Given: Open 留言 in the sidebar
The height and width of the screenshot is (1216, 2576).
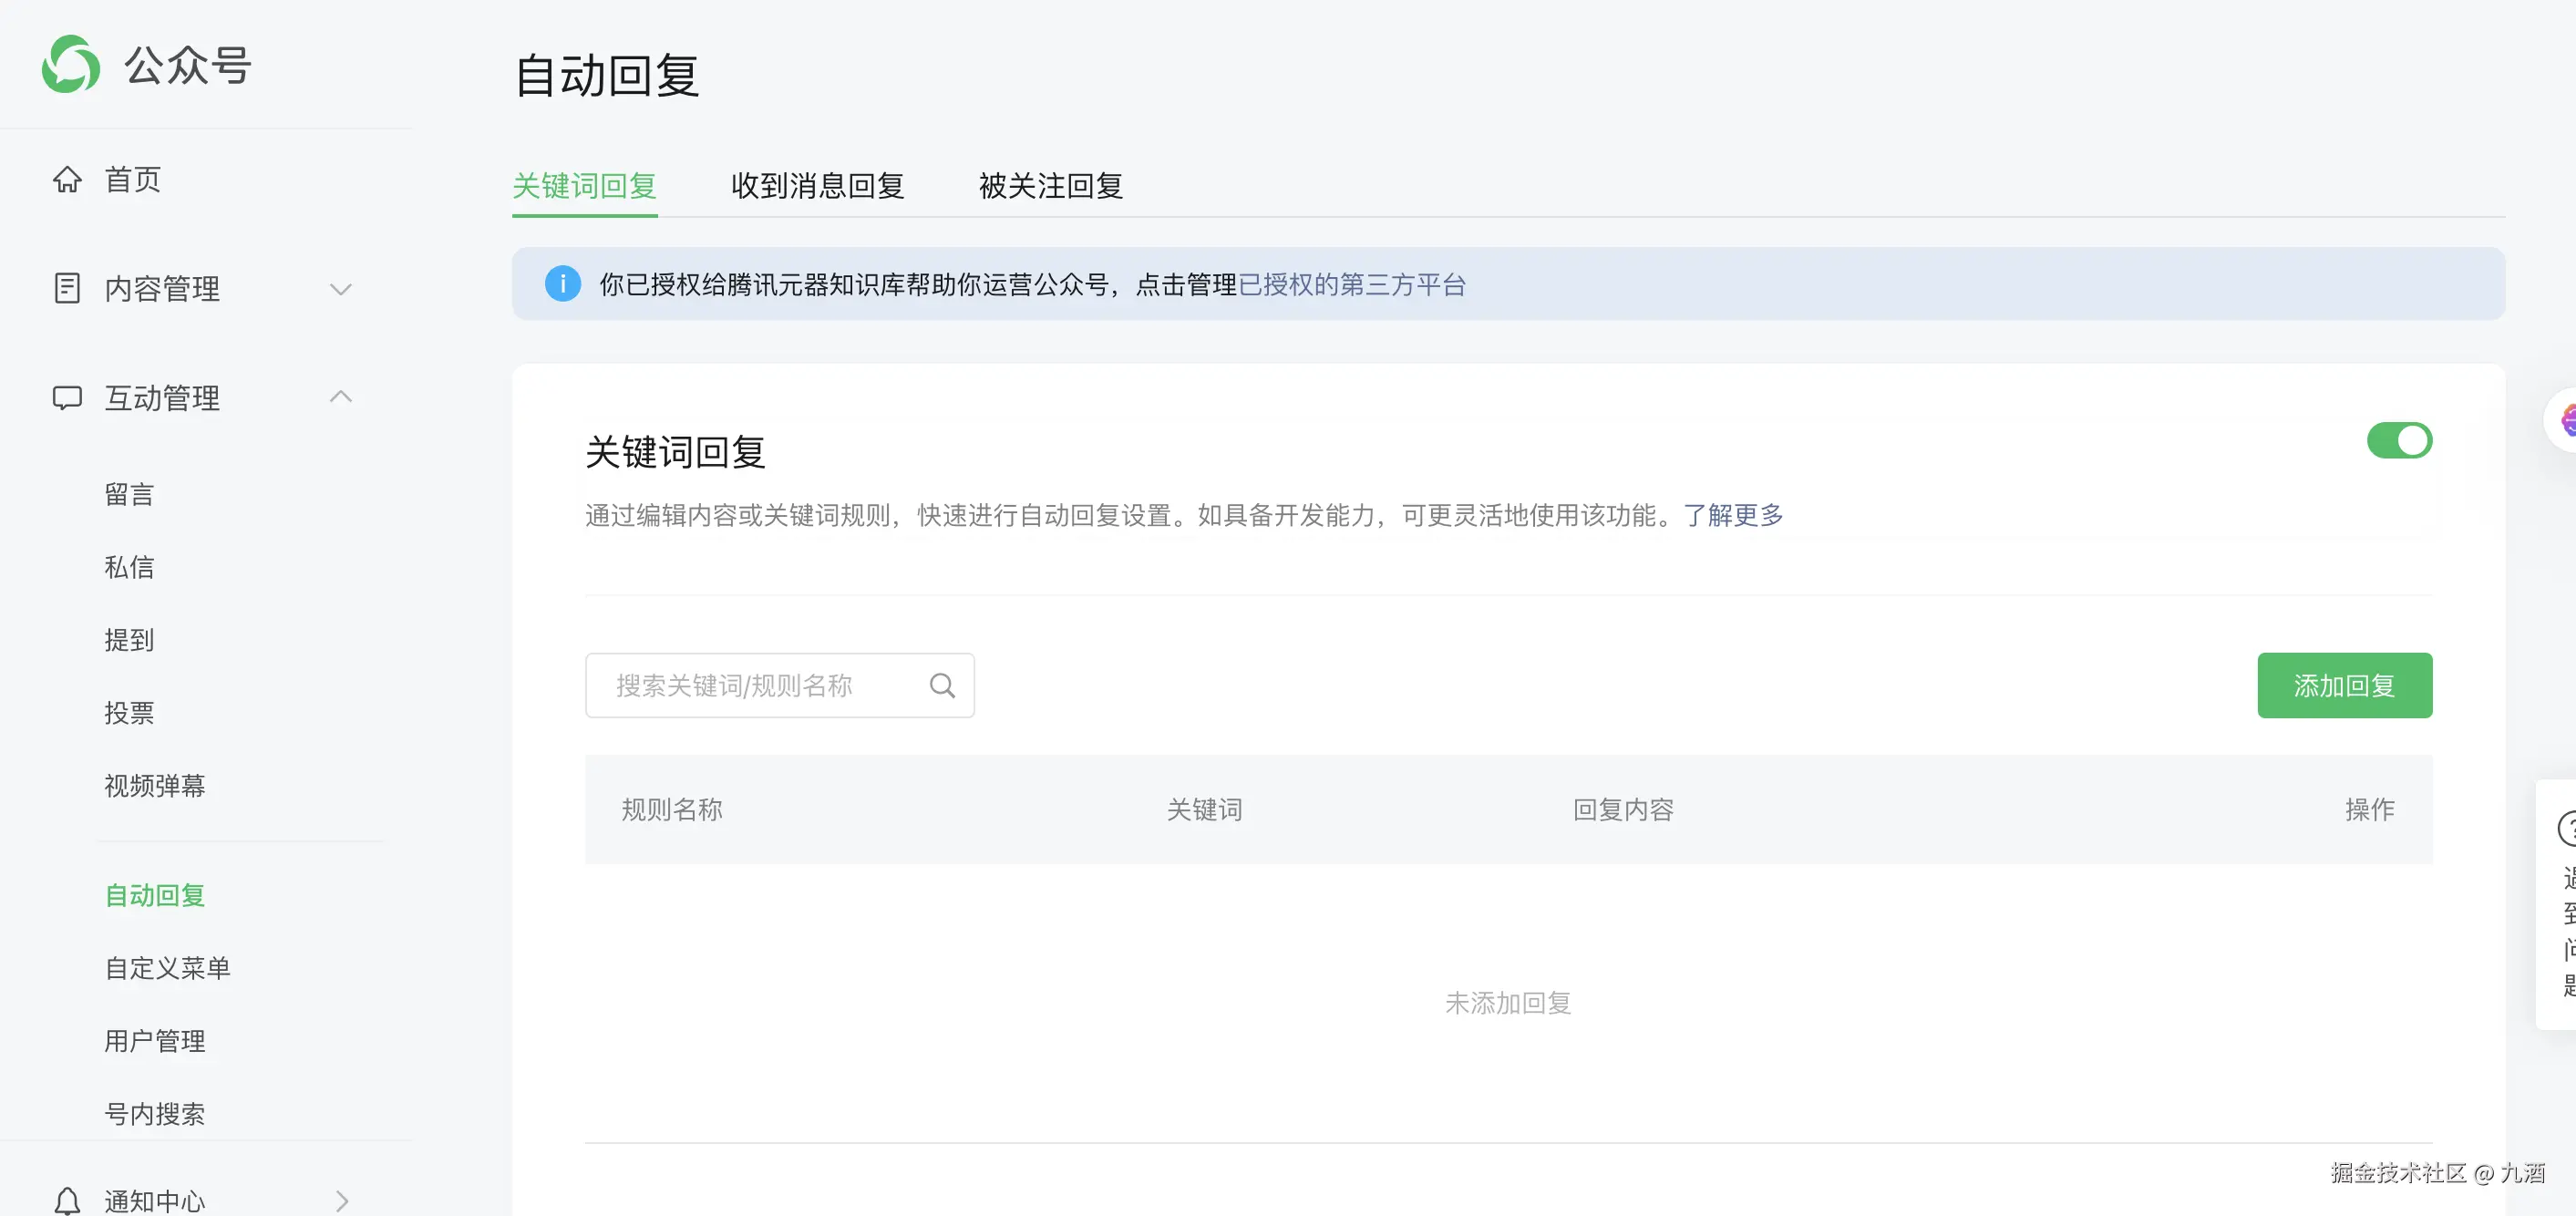Looking at the screenshot, I should click(x=129, y=494).
